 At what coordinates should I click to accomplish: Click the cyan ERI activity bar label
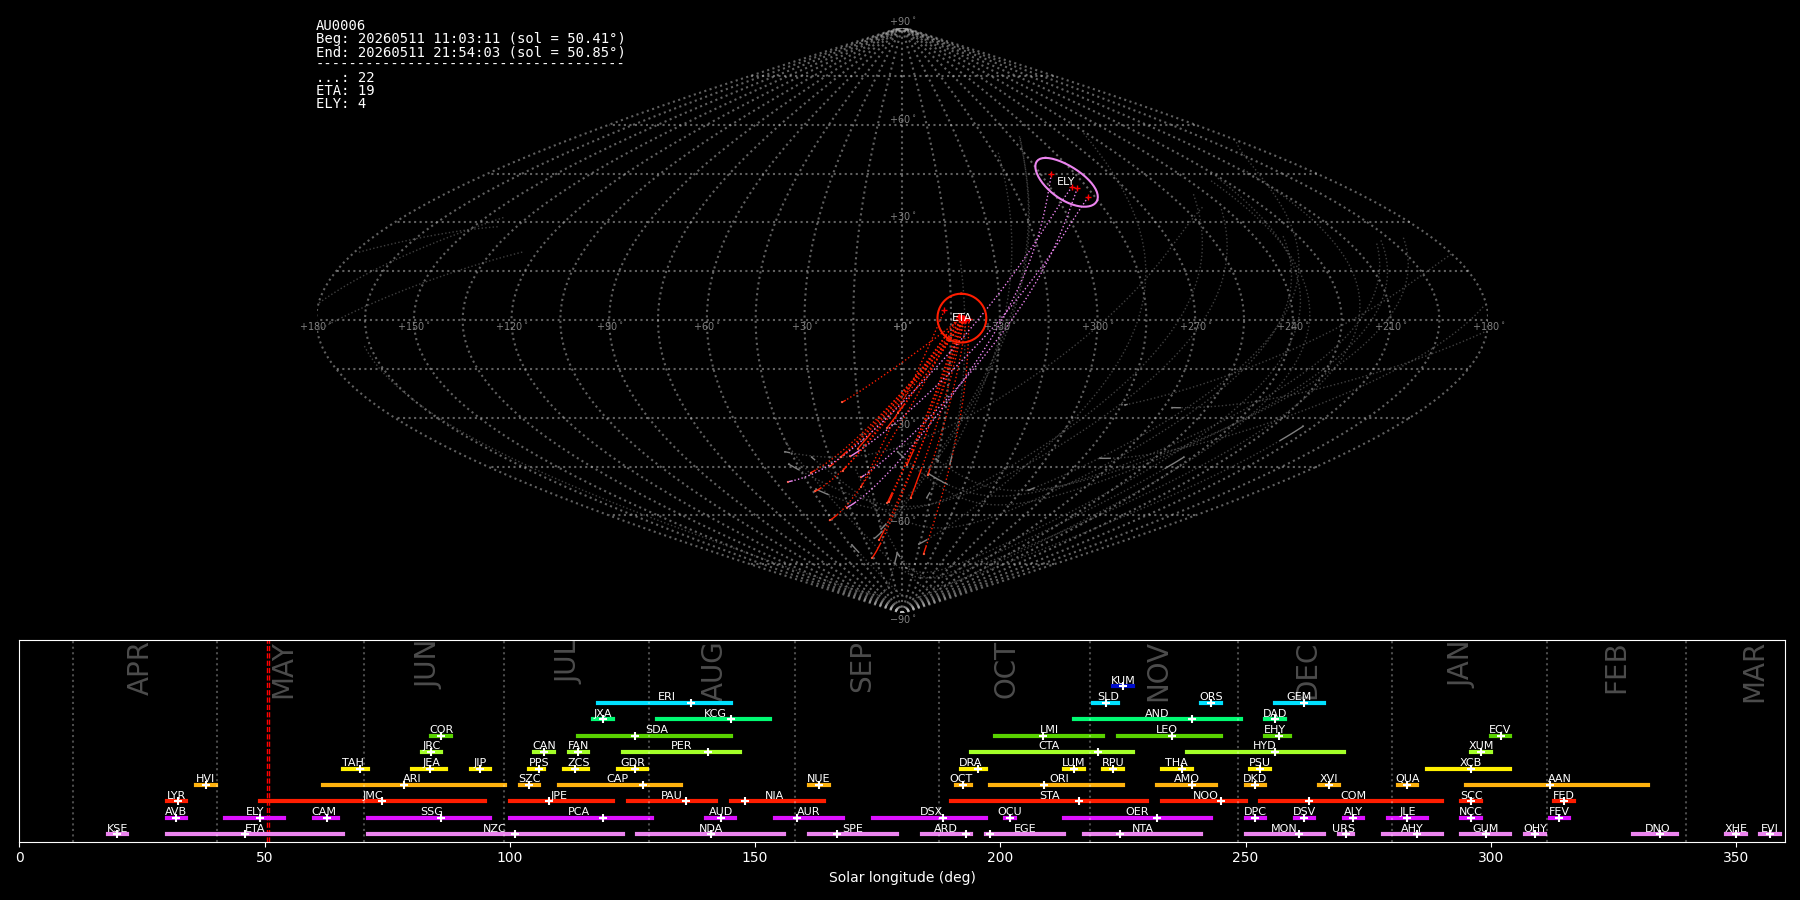[x=666, y=697]
